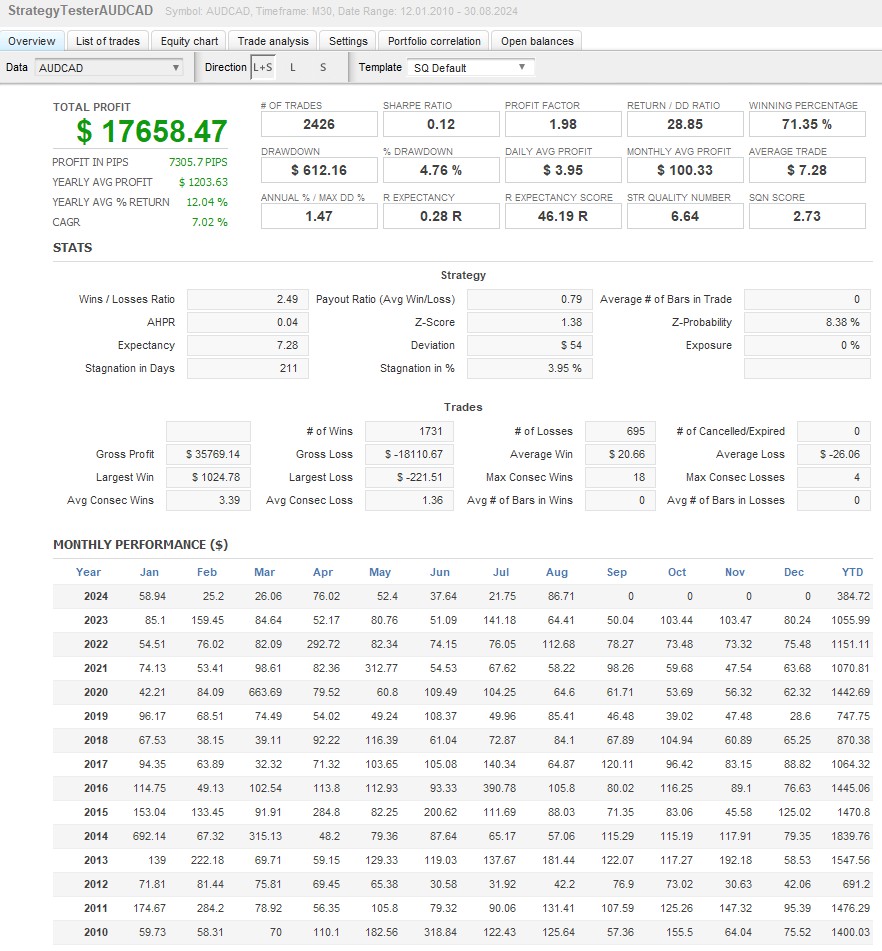Click the # of Losses field 695
This screenshot has width=882, height=951.
pyautogui.click(x=621, y=431)
